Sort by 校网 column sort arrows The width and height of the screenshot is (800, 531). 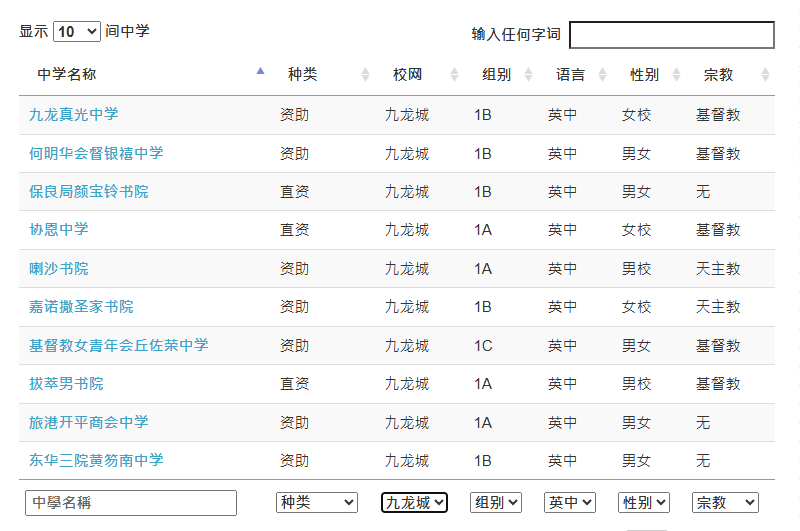(x=455, y=74)
